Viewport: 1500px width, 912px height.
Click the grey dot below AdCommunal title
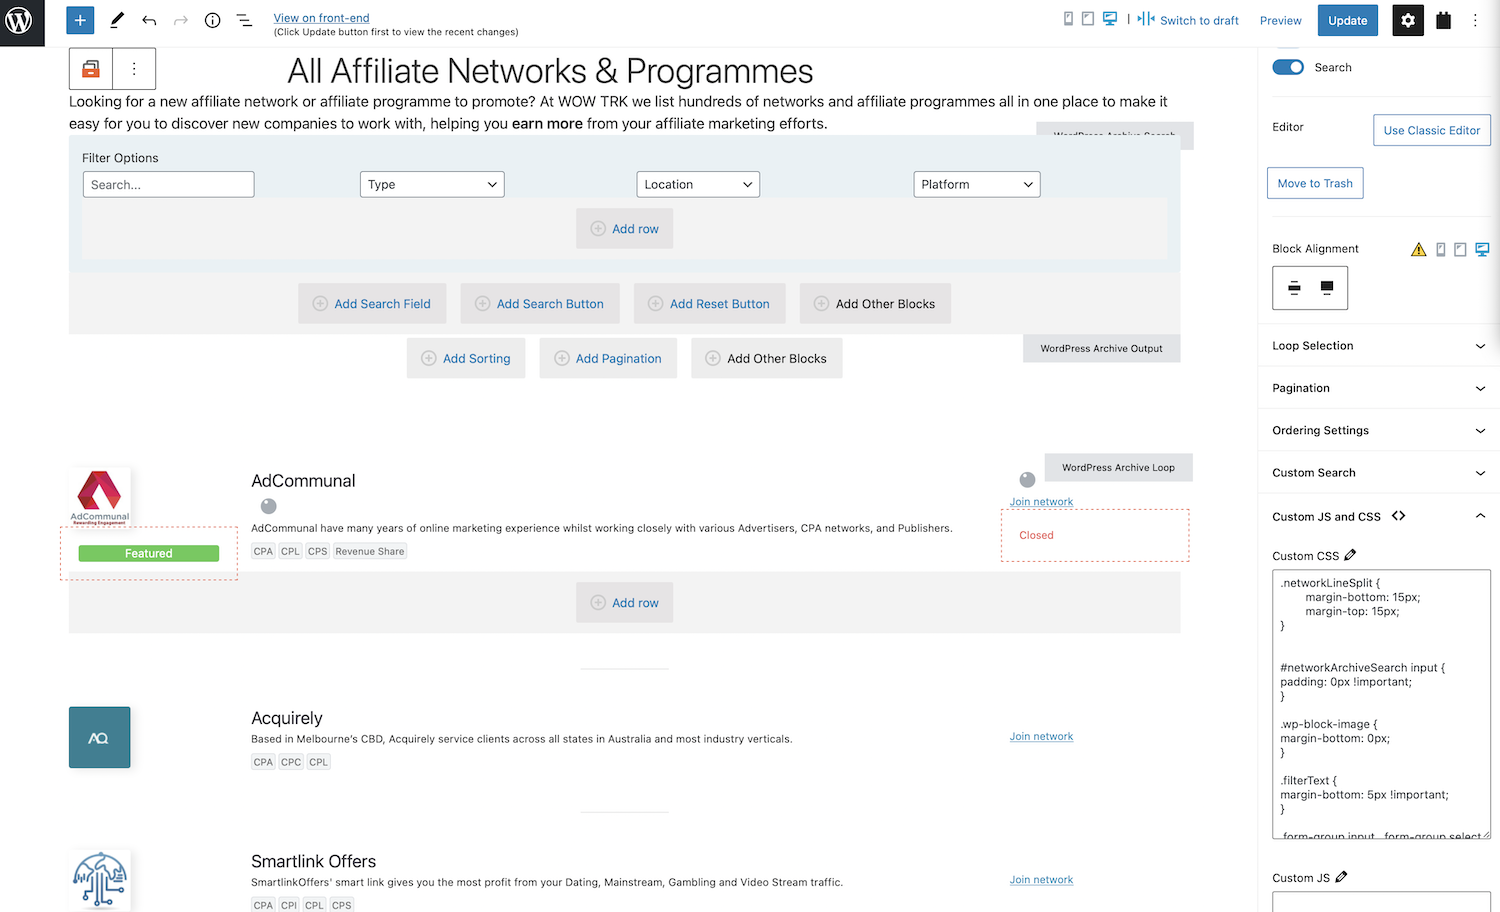point(268,506)
